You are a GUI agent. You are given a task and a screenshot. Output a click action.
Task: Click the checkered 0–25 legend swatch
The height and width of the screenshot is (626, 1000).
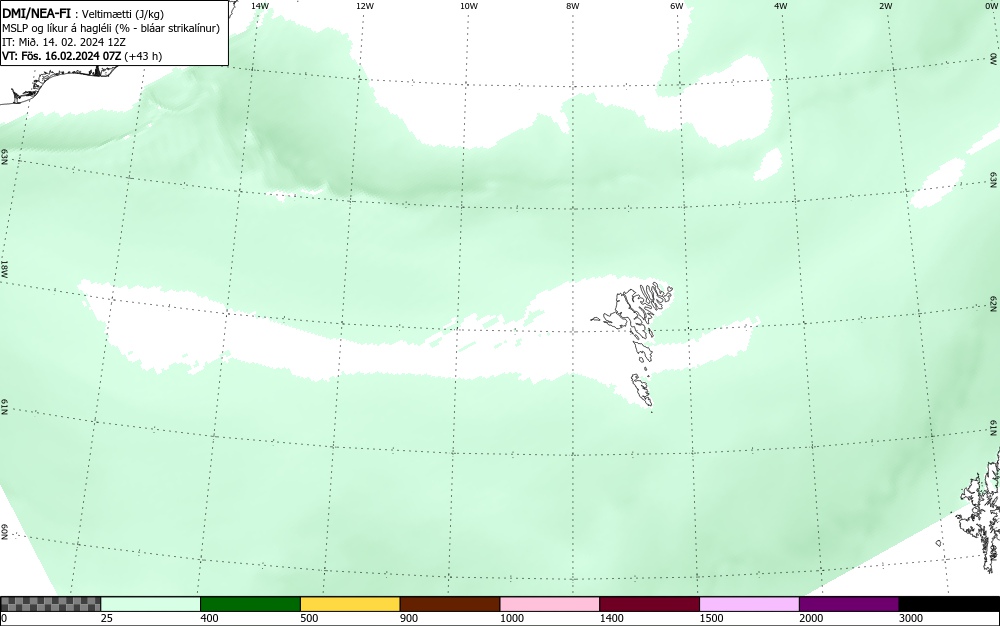50,604
